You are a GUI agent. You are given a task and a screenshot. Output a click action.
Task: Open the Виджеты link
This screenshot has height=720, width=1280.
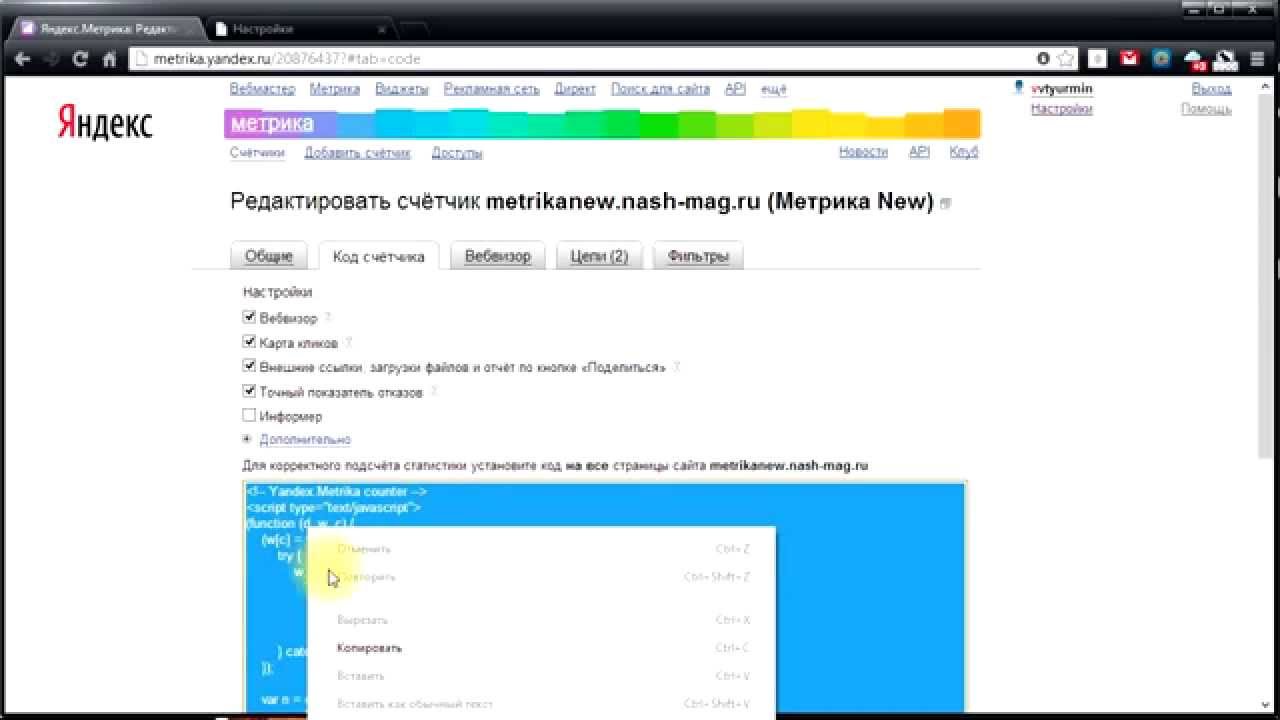click(x=401, y=89)
